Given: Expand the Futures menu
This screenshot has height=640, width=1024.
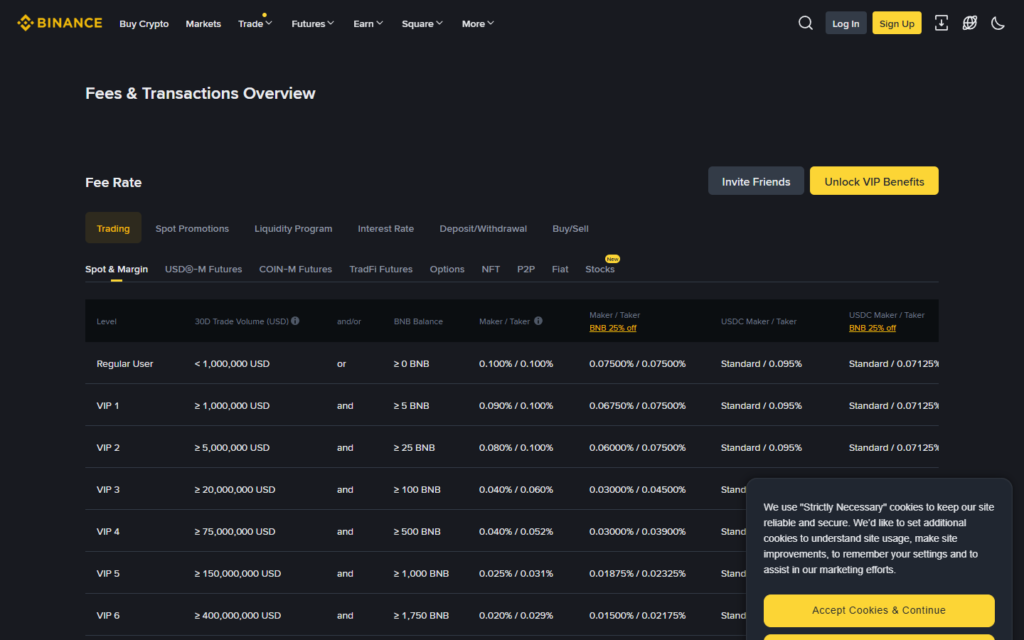Looking at the screenshot, I should pyautogui.click(x=313, y=24).
